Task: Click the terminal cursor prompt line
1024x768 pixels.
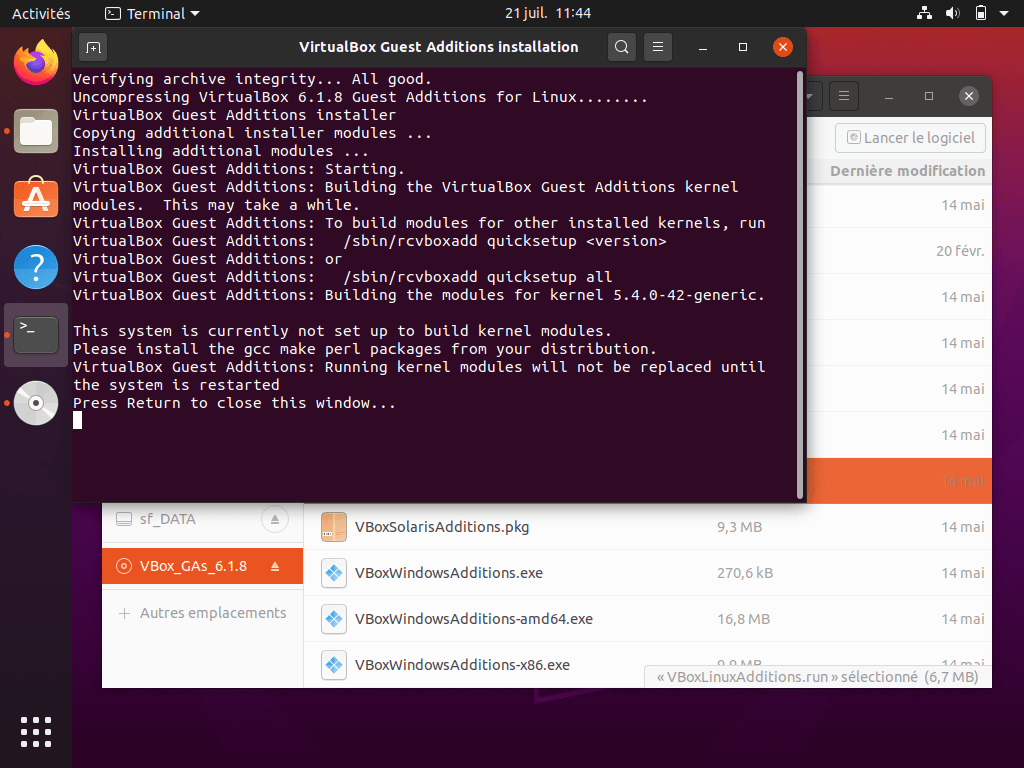Action: 77,421
